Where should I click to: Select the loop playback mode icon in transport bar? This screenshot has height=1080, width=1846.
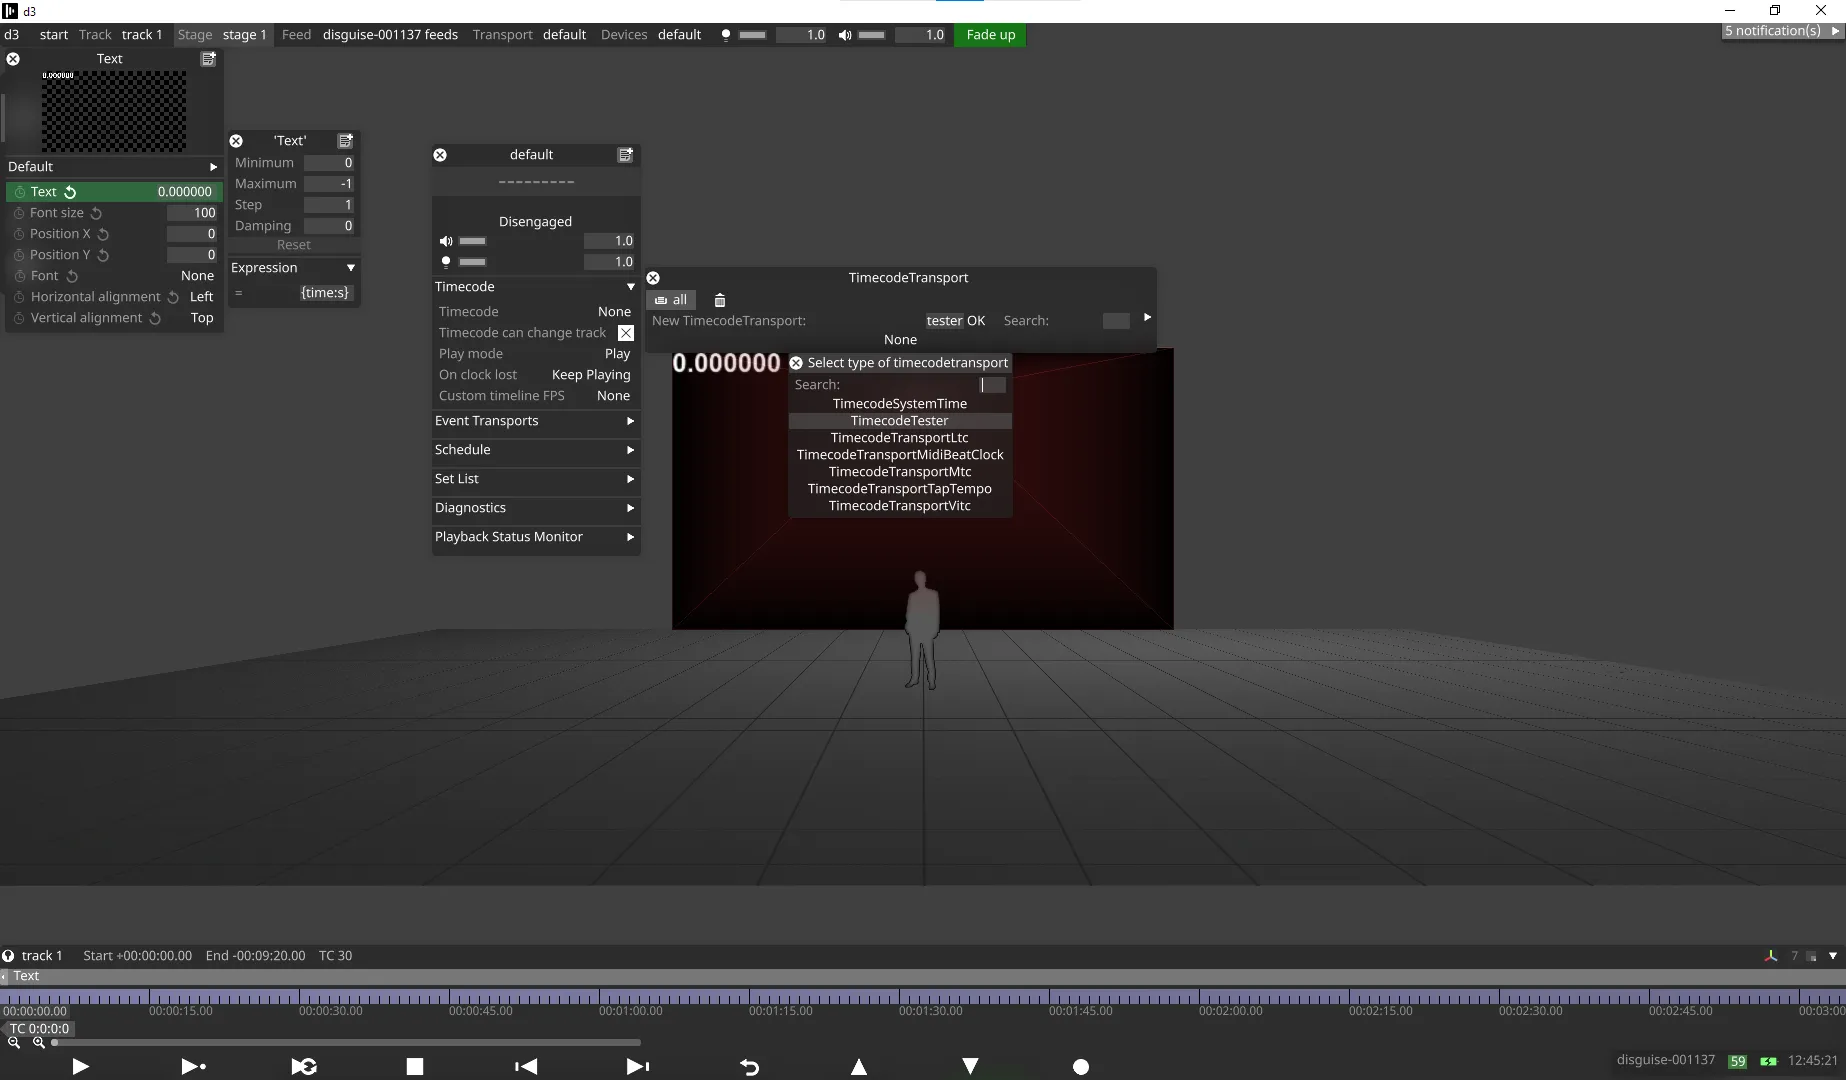(304, 1067)
